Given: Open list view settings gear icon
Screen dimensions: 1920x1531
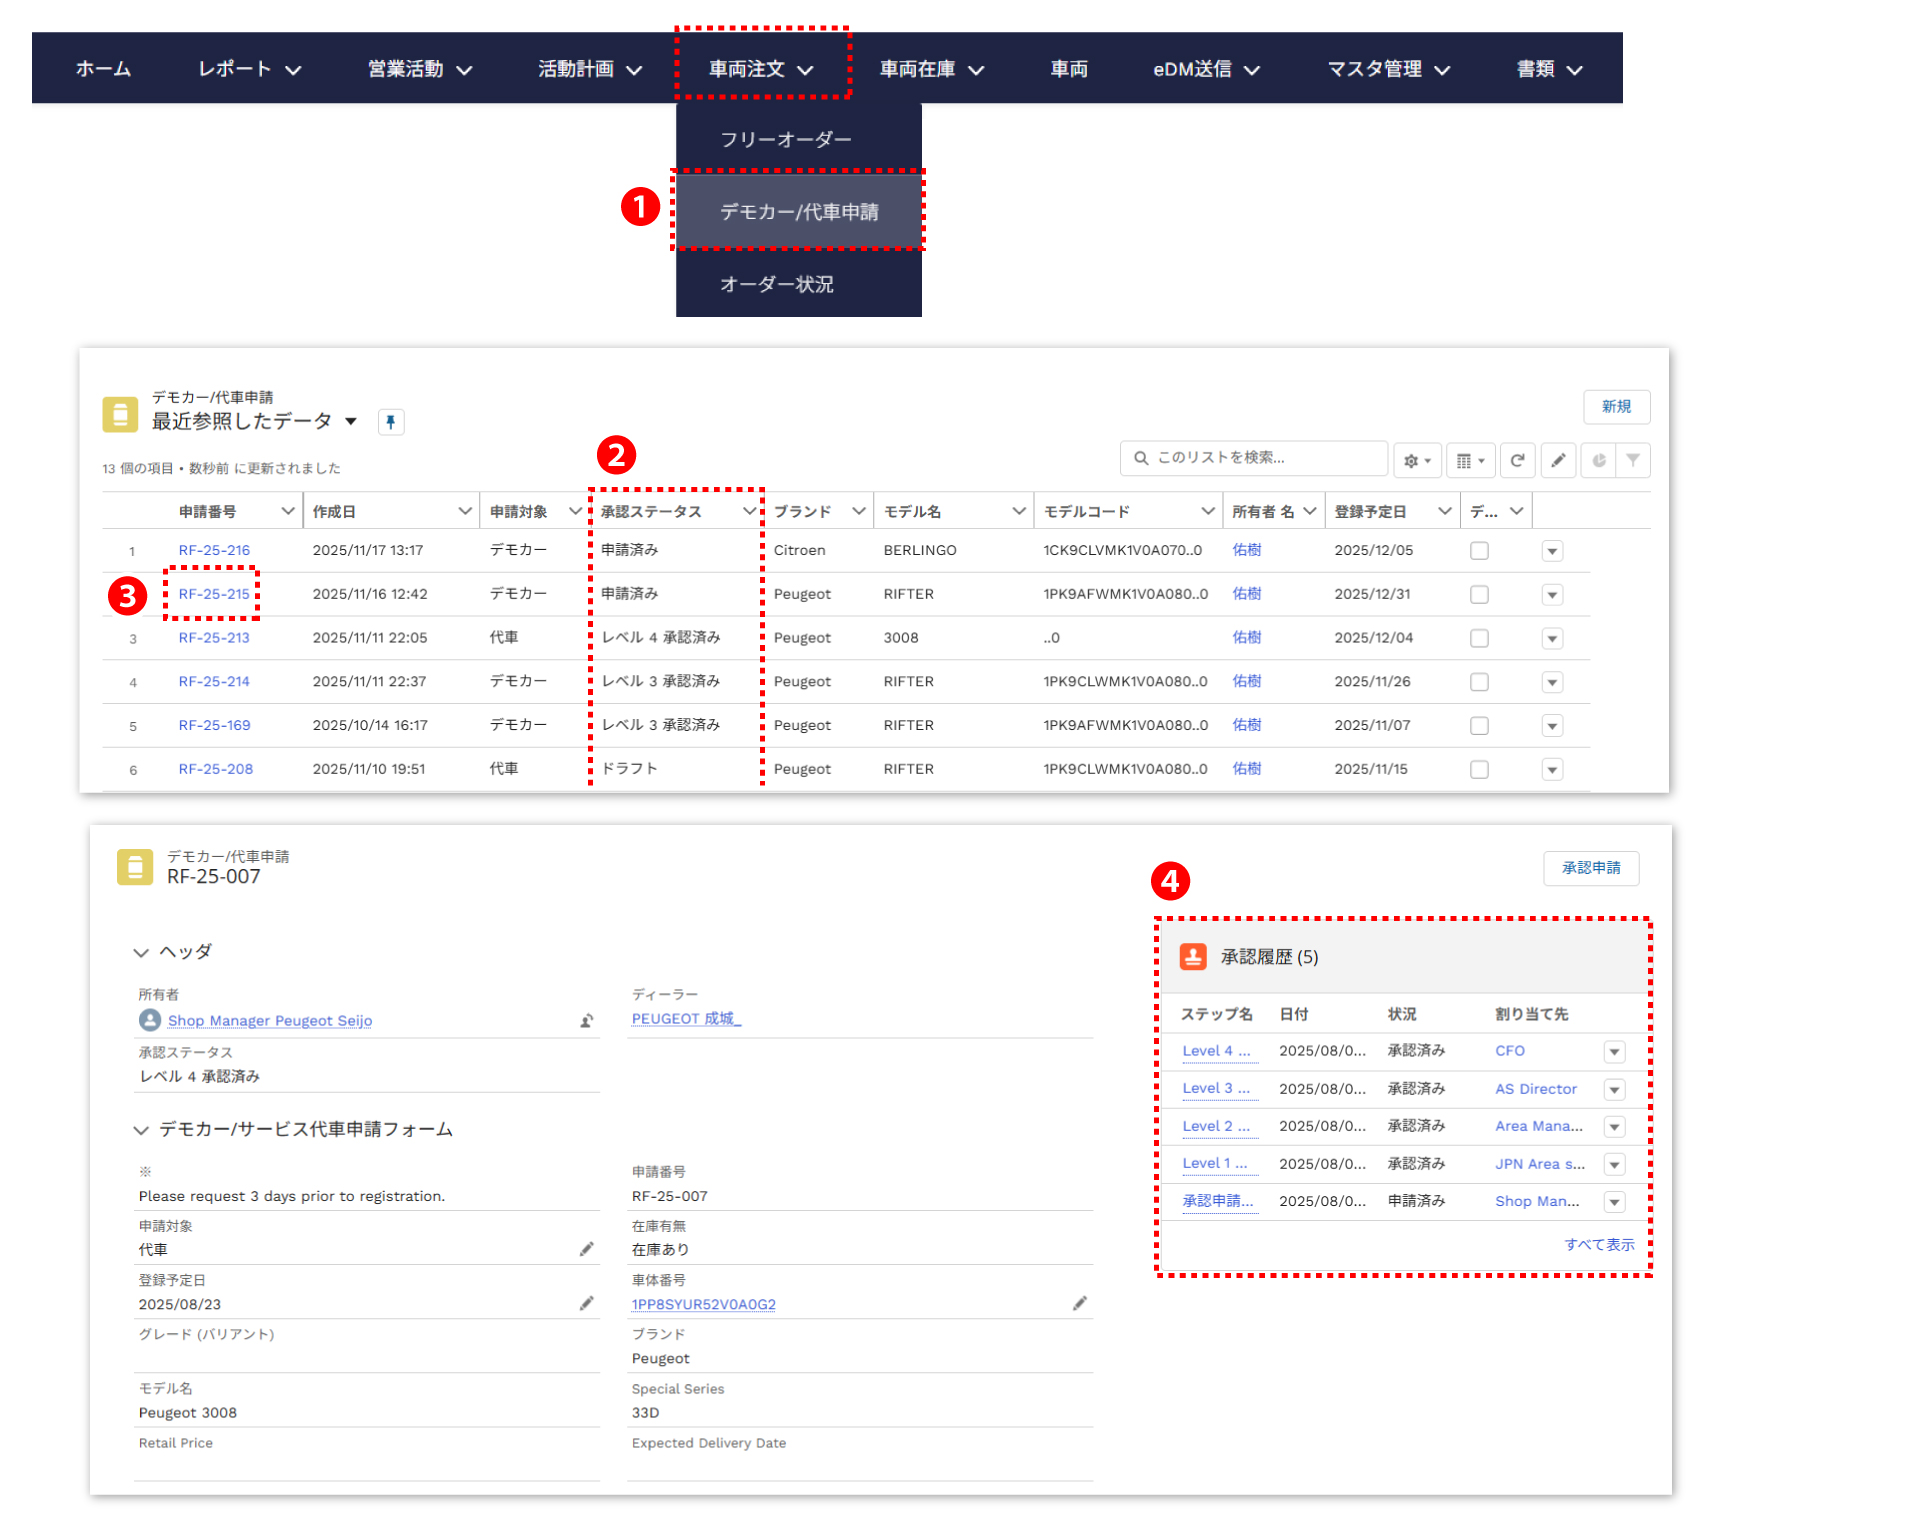Looking at the screenshot, I should click(1417, 460).
